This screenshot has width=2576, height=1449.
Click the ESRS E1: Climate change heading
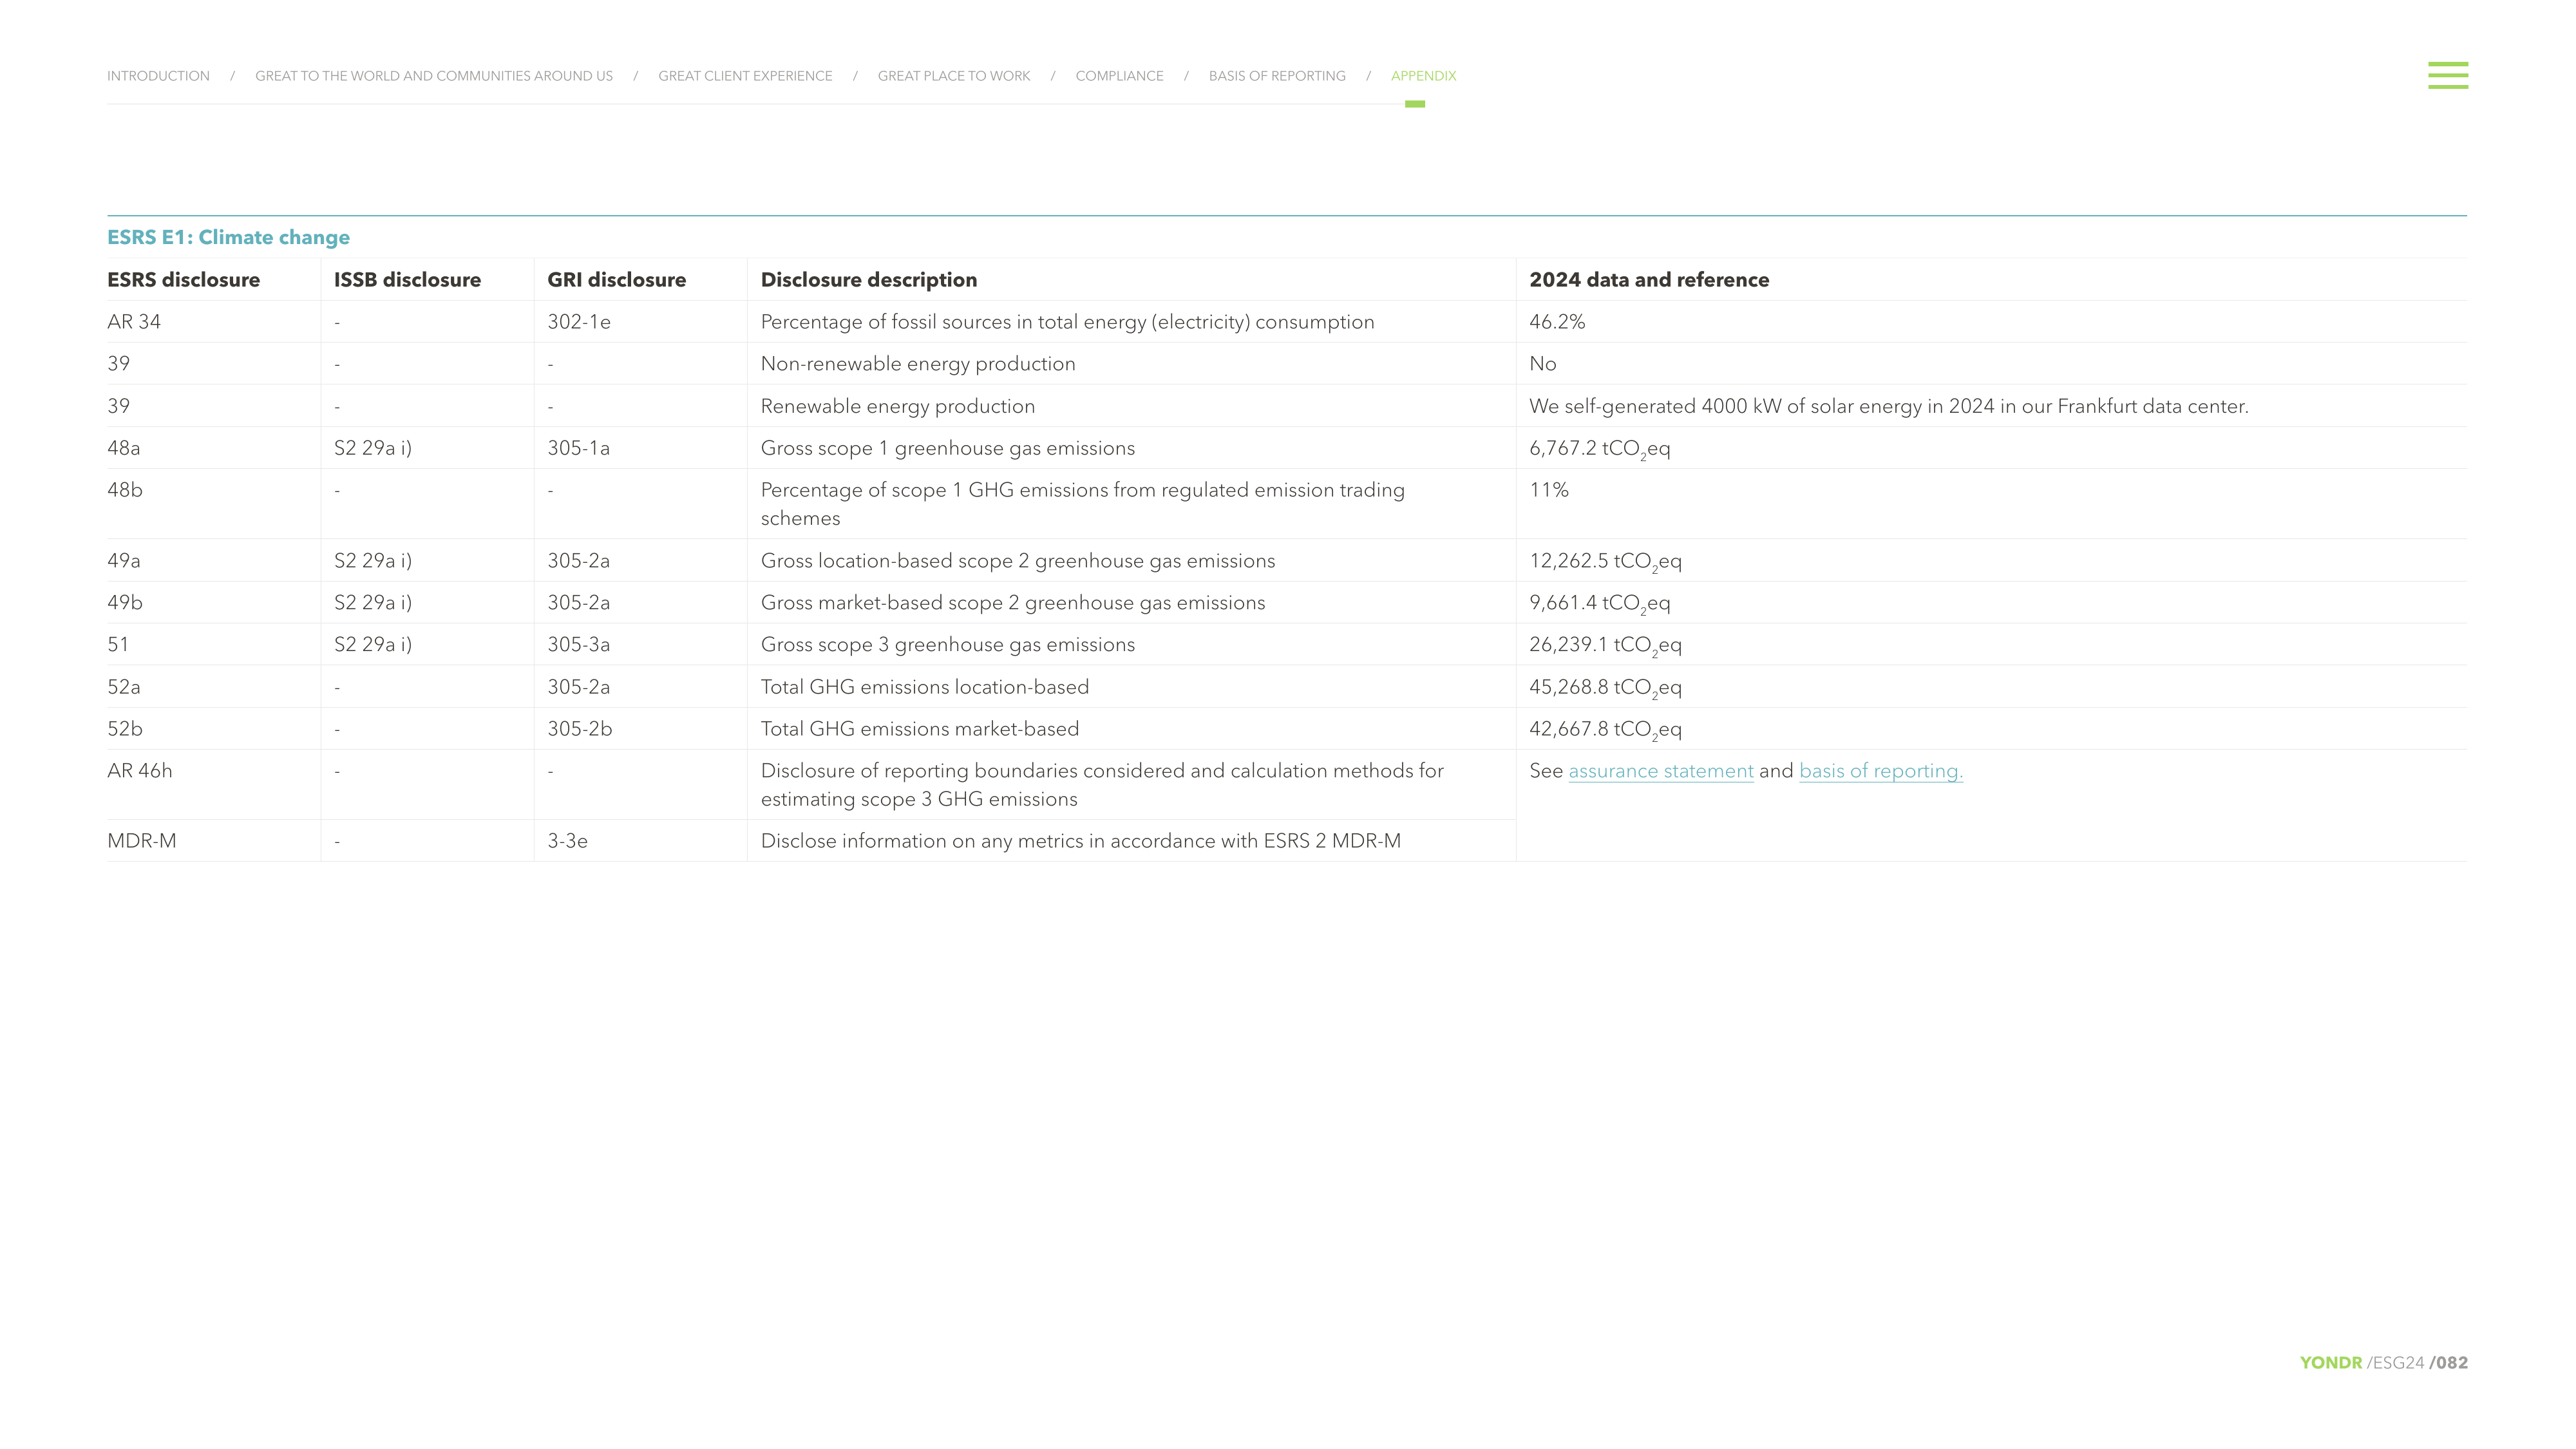228,237
